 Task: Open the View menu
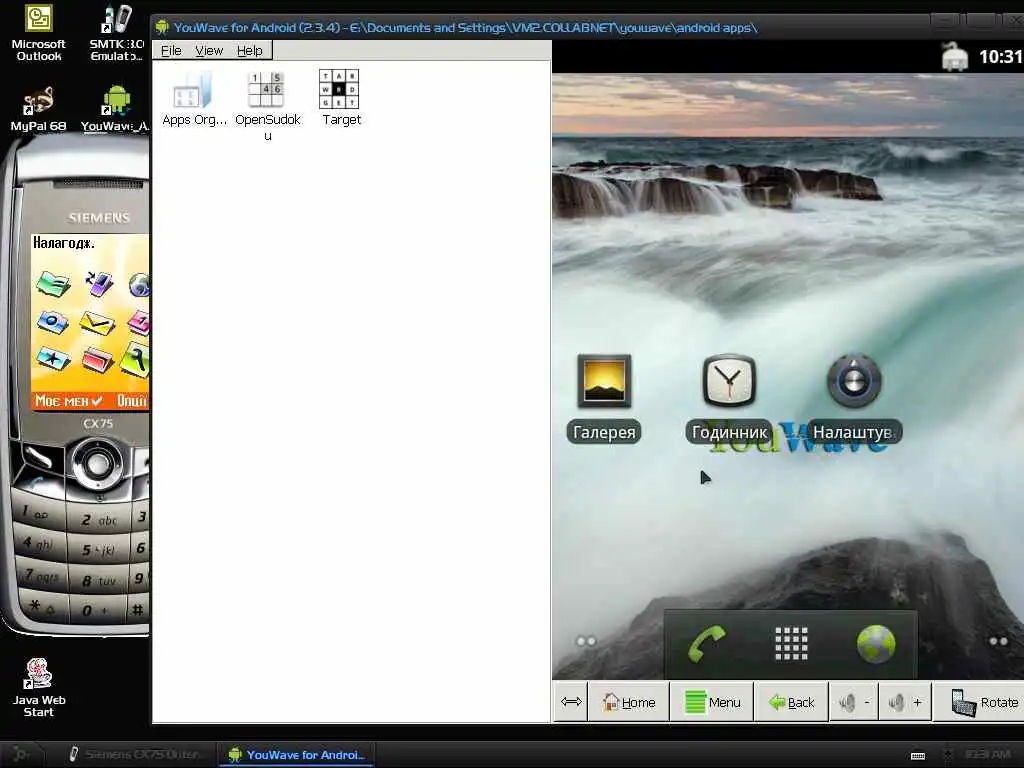click(x=209, y=50)
